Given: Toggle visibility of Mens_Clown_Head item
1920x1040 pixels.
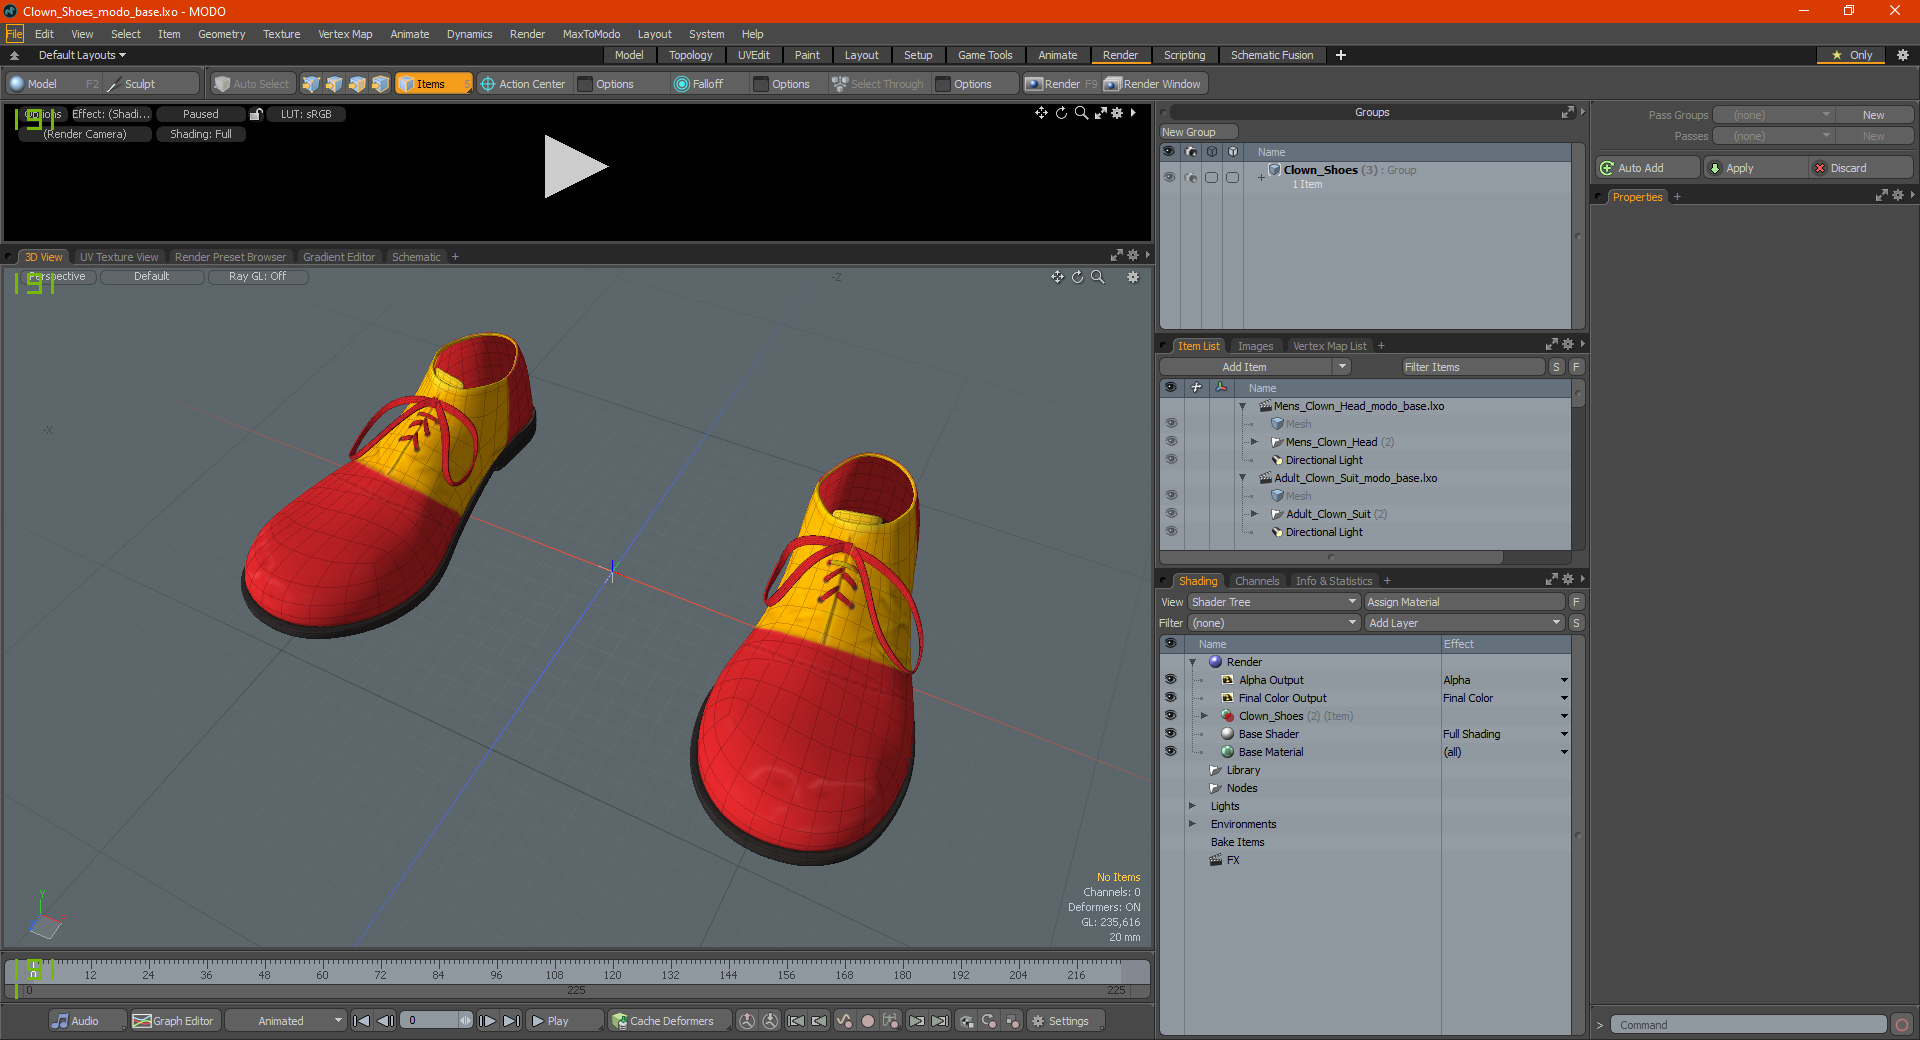Looking at the screenshot, I should [1170, 441].
